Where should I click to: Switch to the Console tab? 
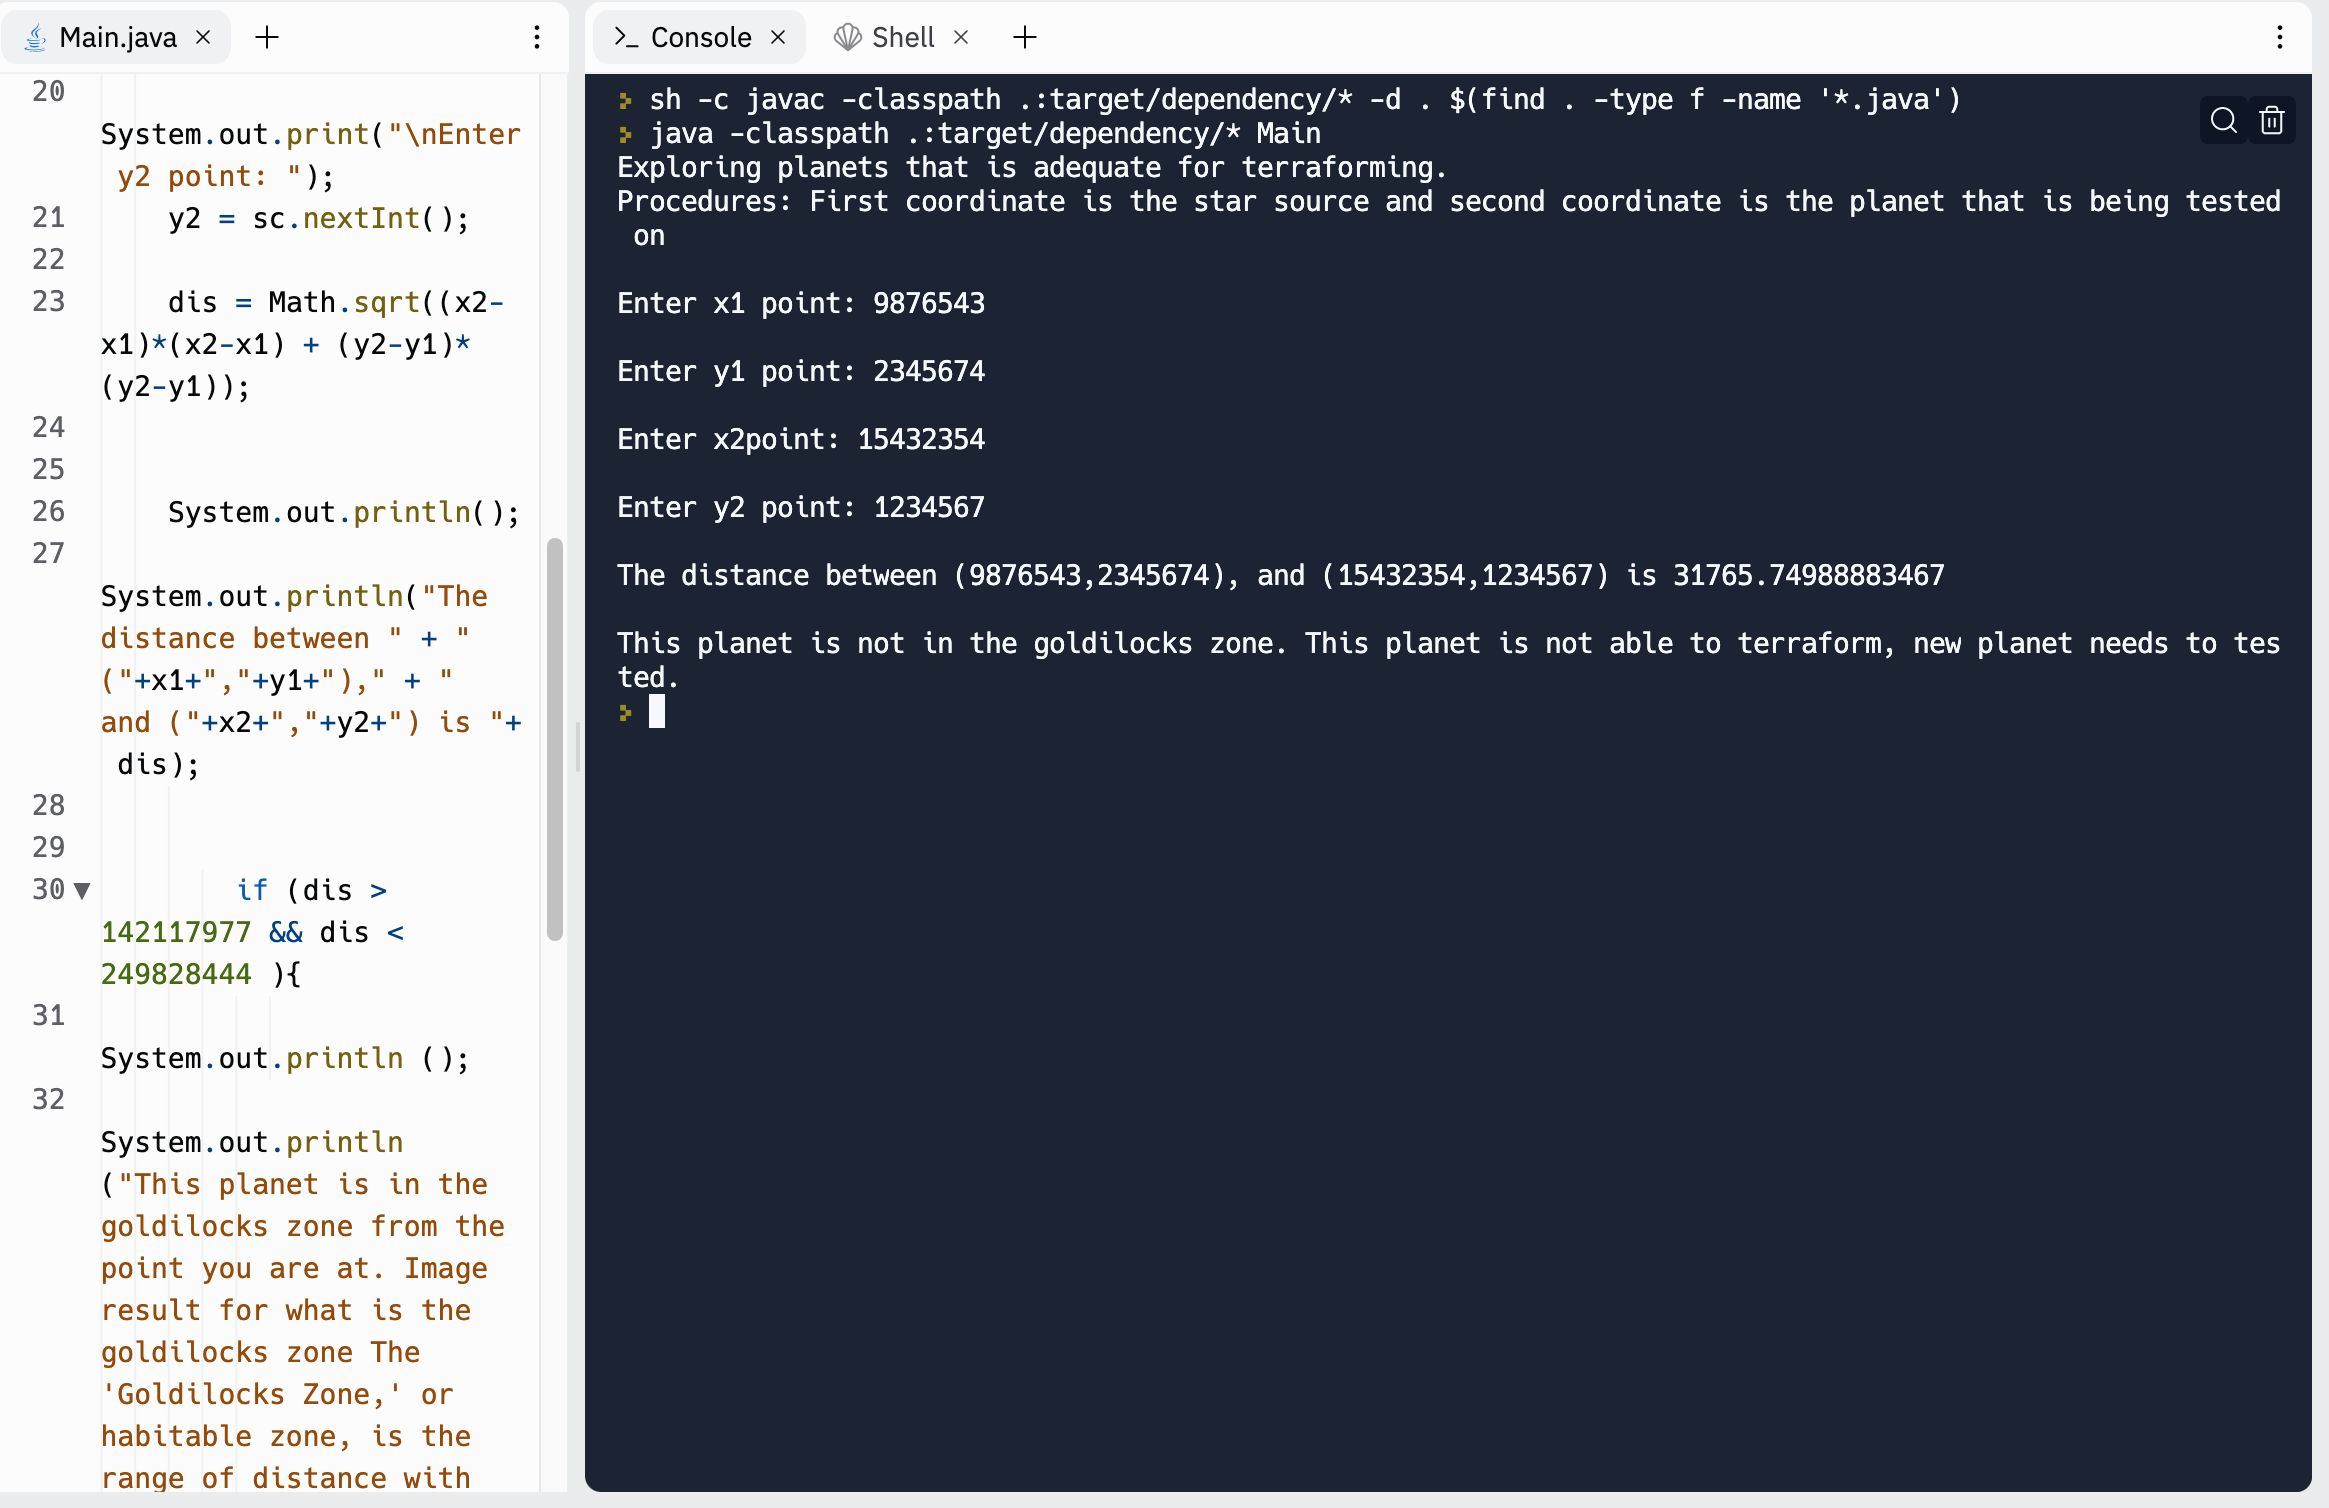point(700,37)
